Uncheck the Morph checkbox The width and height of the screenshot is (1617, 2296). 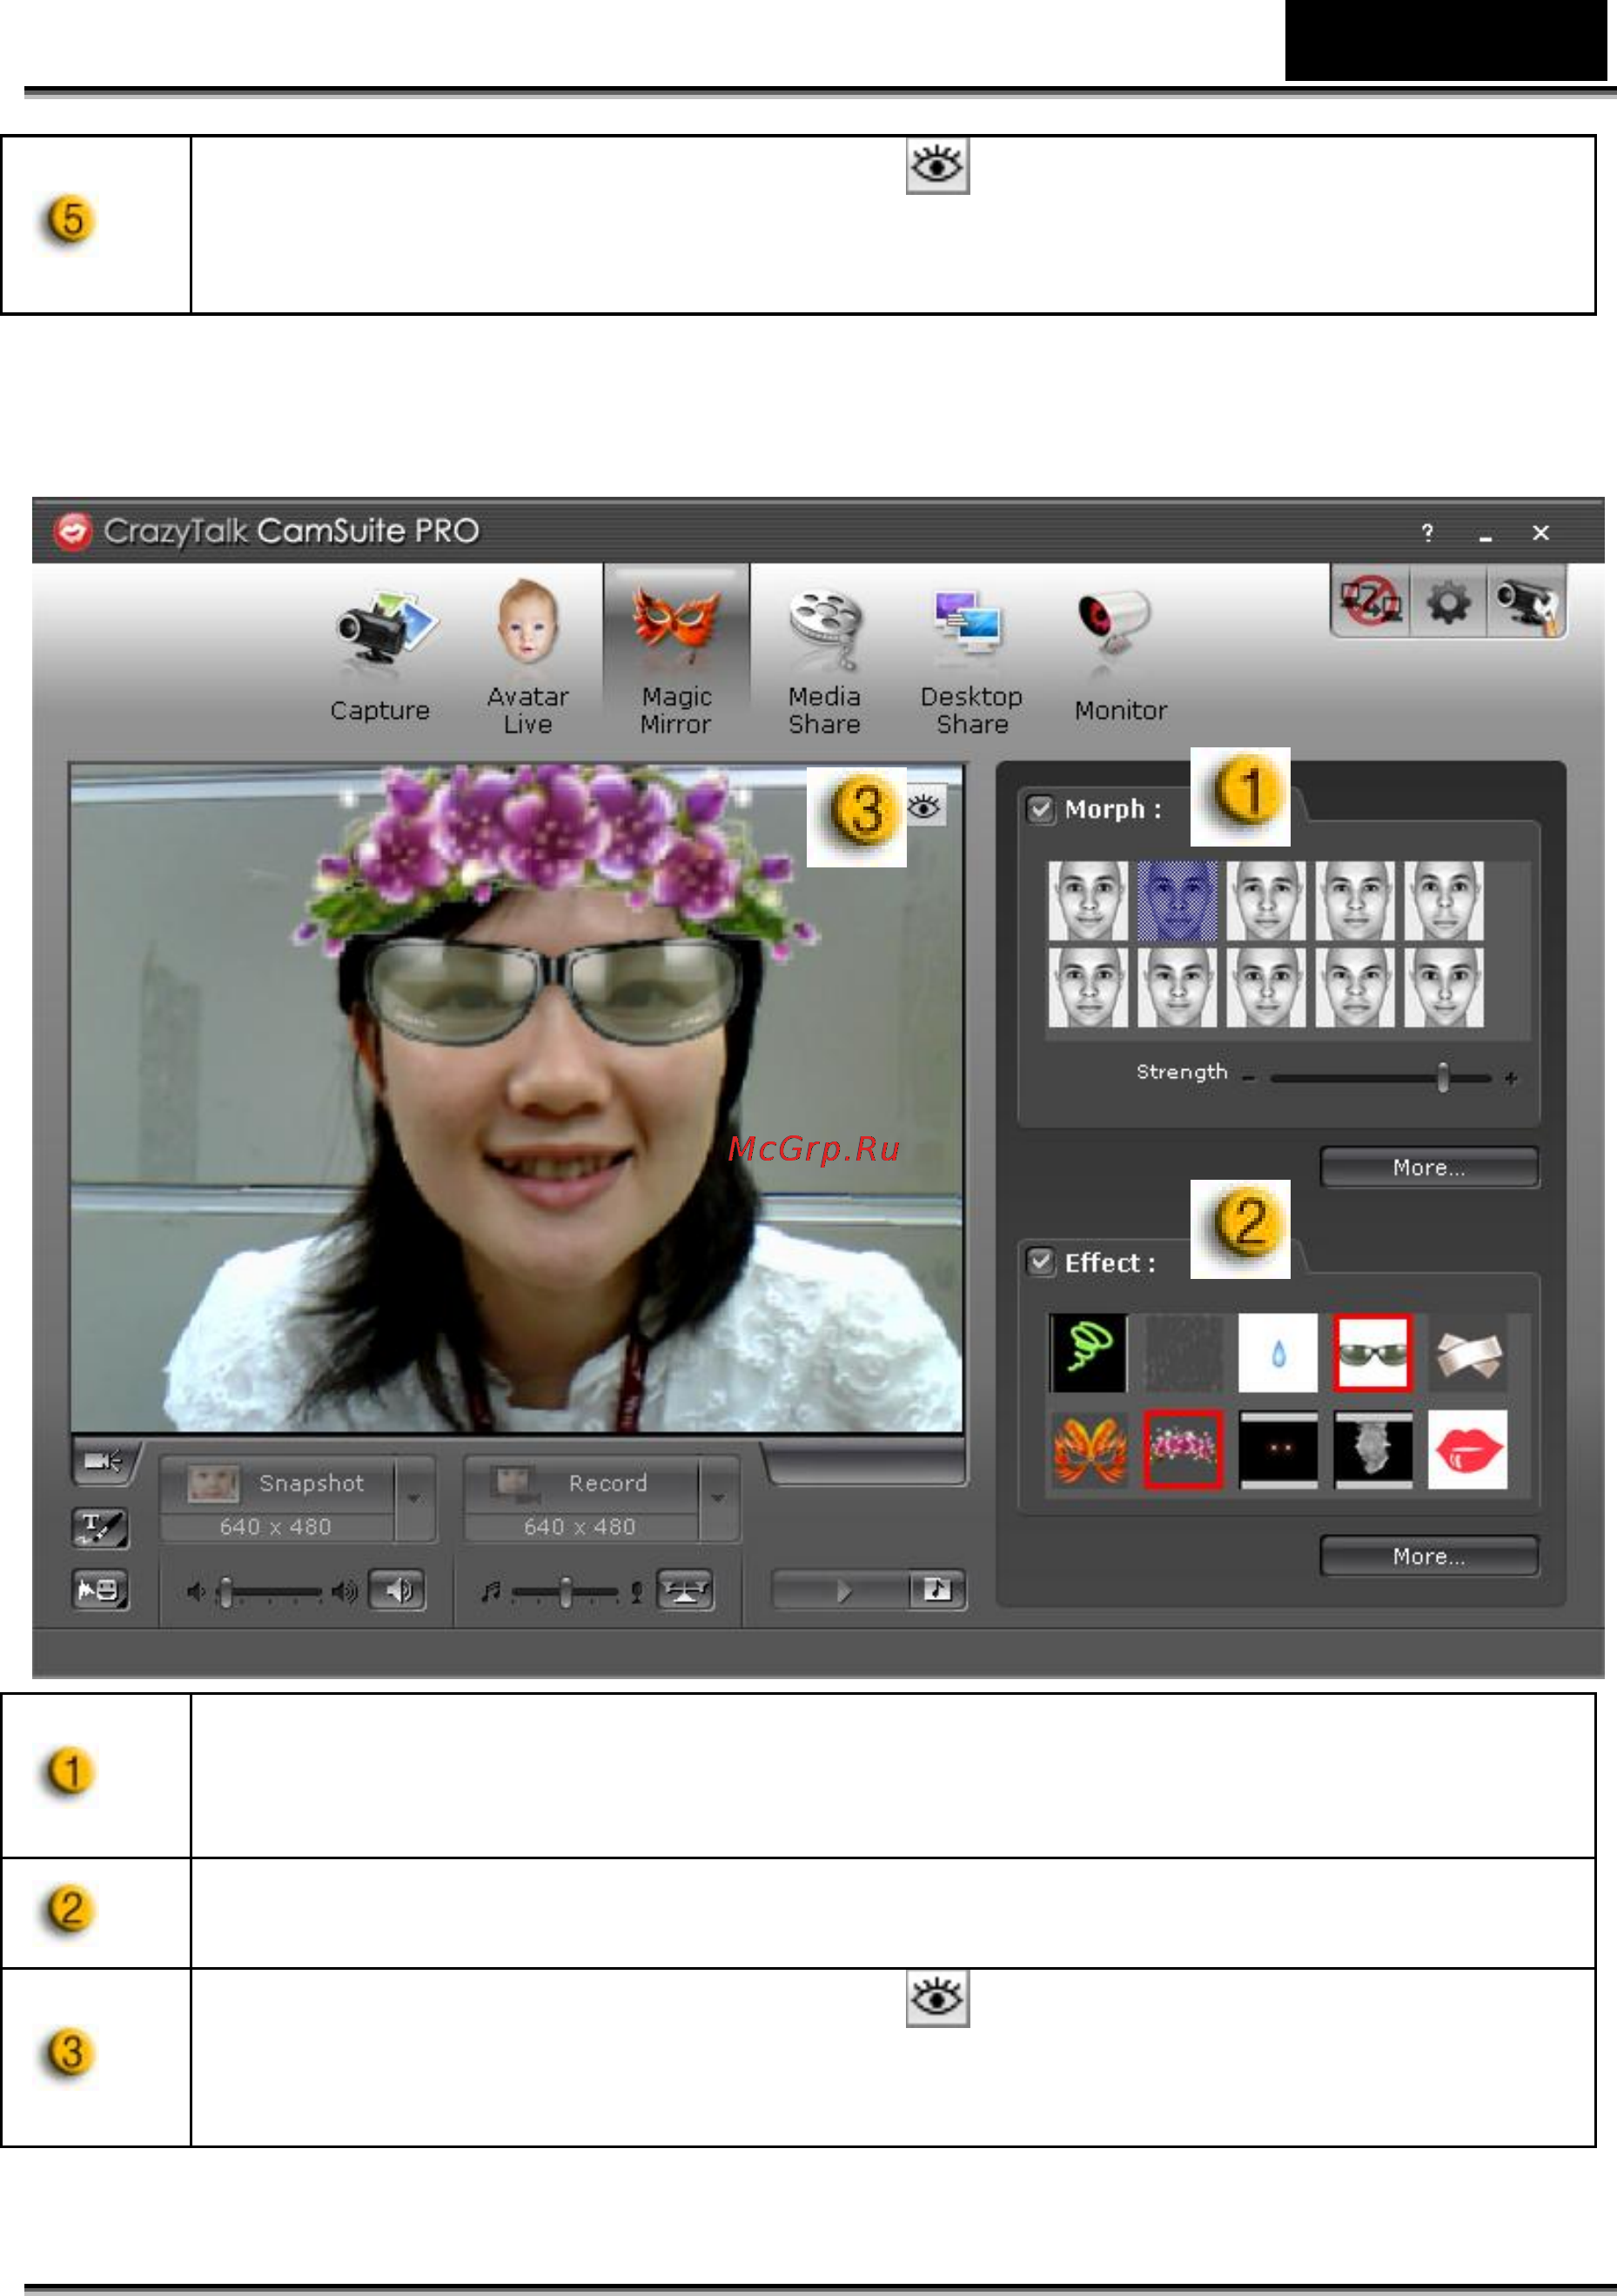pyautogui.click(x=1041, y=808)
